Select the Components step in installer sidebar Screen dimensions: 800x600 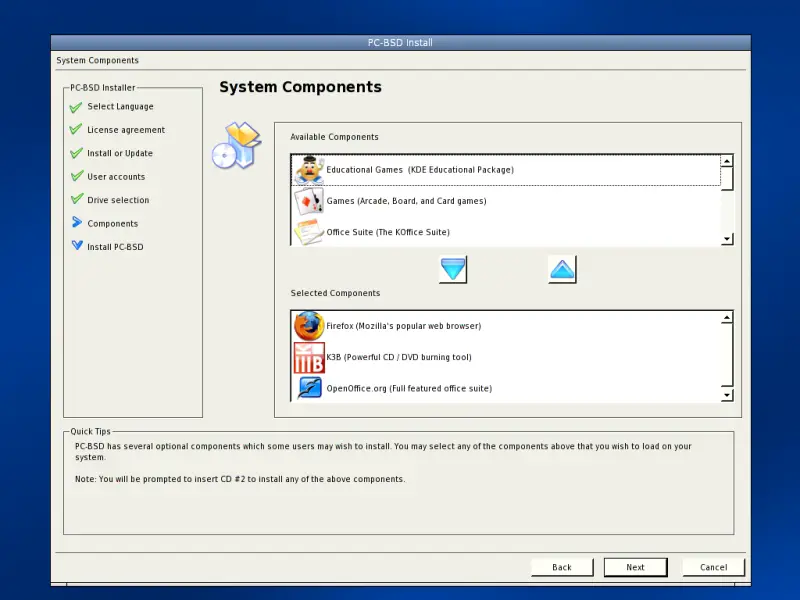click(x=112, y=224)
